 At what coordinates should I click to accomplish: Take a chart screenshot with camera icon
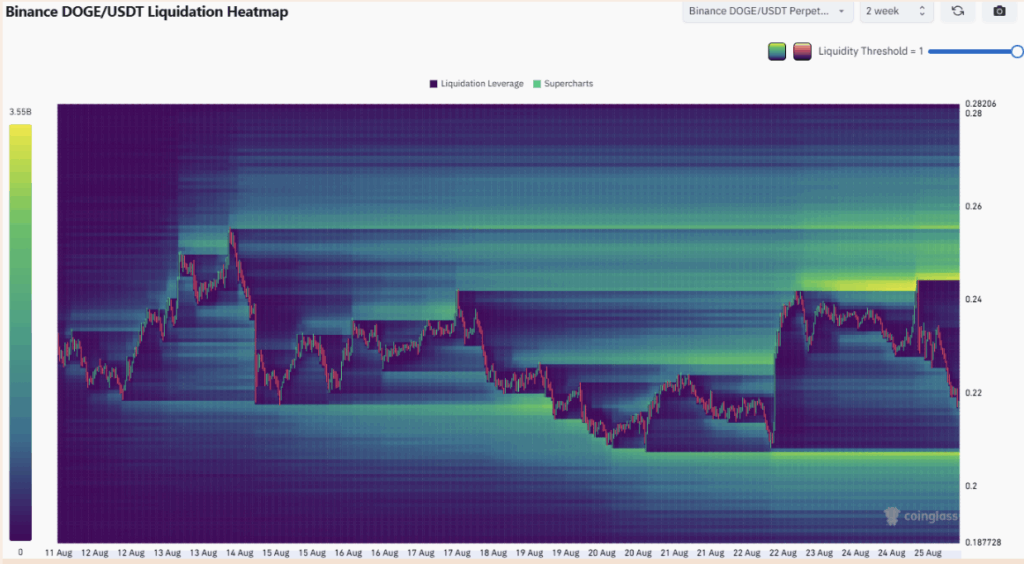999,11
